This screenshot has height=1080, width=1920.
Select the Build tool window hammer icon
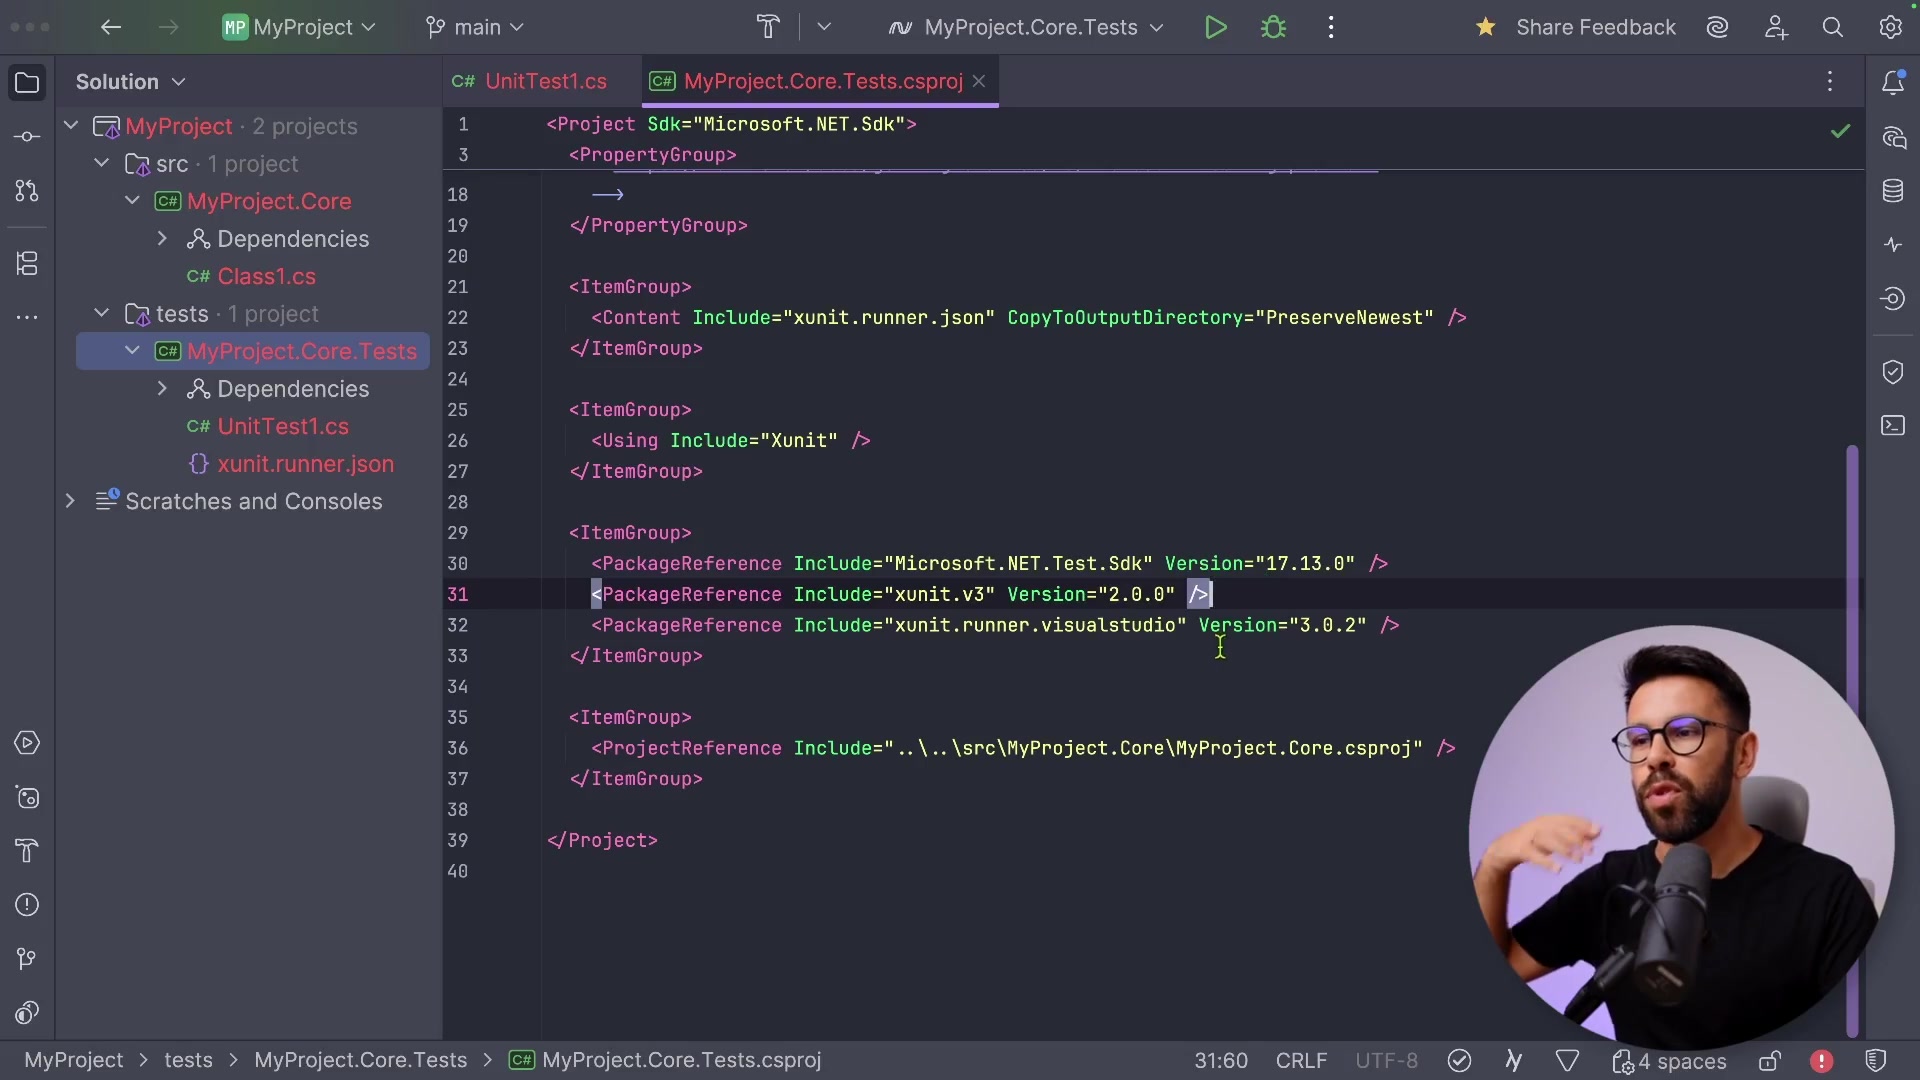coord(27,851)
